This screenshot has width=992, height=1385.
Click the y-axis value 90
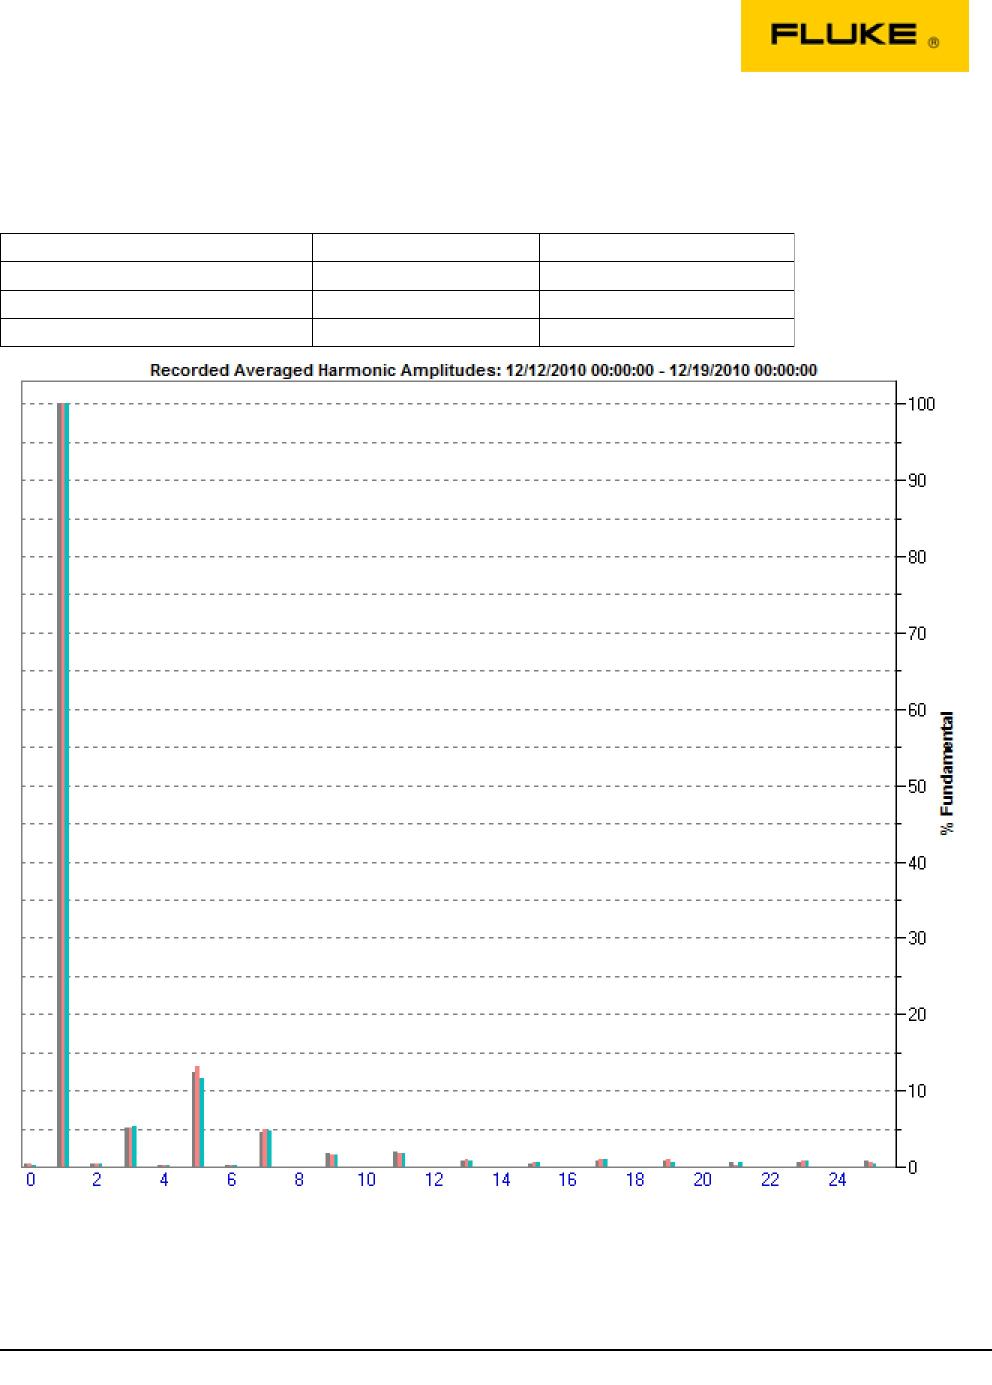(917, 481)
